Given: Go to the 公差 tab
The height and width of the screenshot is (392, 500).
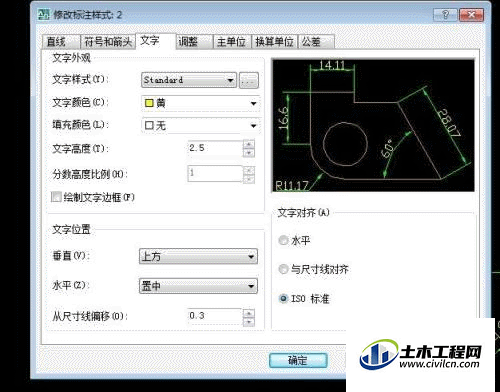Looking at the screenshot, I should click(x=316, y=42).
